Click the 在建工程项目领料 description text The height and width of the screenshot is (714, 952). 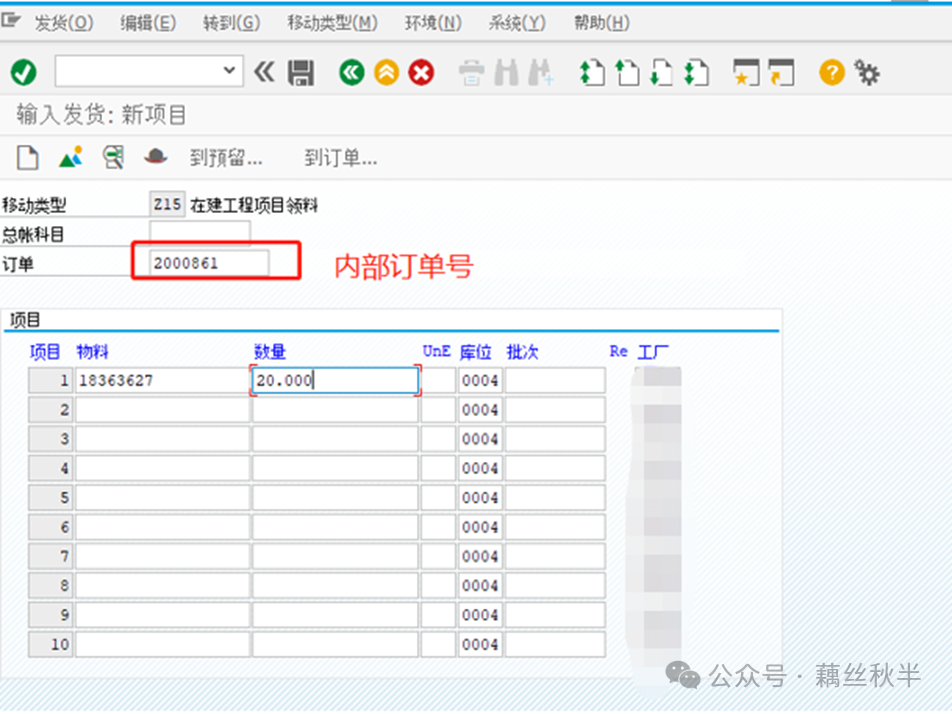(254, 205)
